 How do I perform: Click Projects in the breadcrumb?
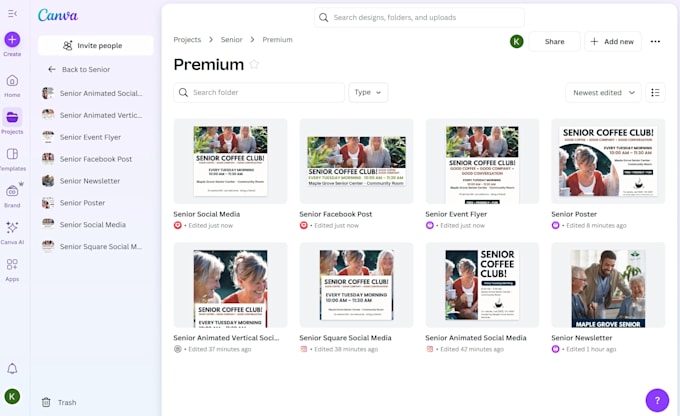point(187,39)
